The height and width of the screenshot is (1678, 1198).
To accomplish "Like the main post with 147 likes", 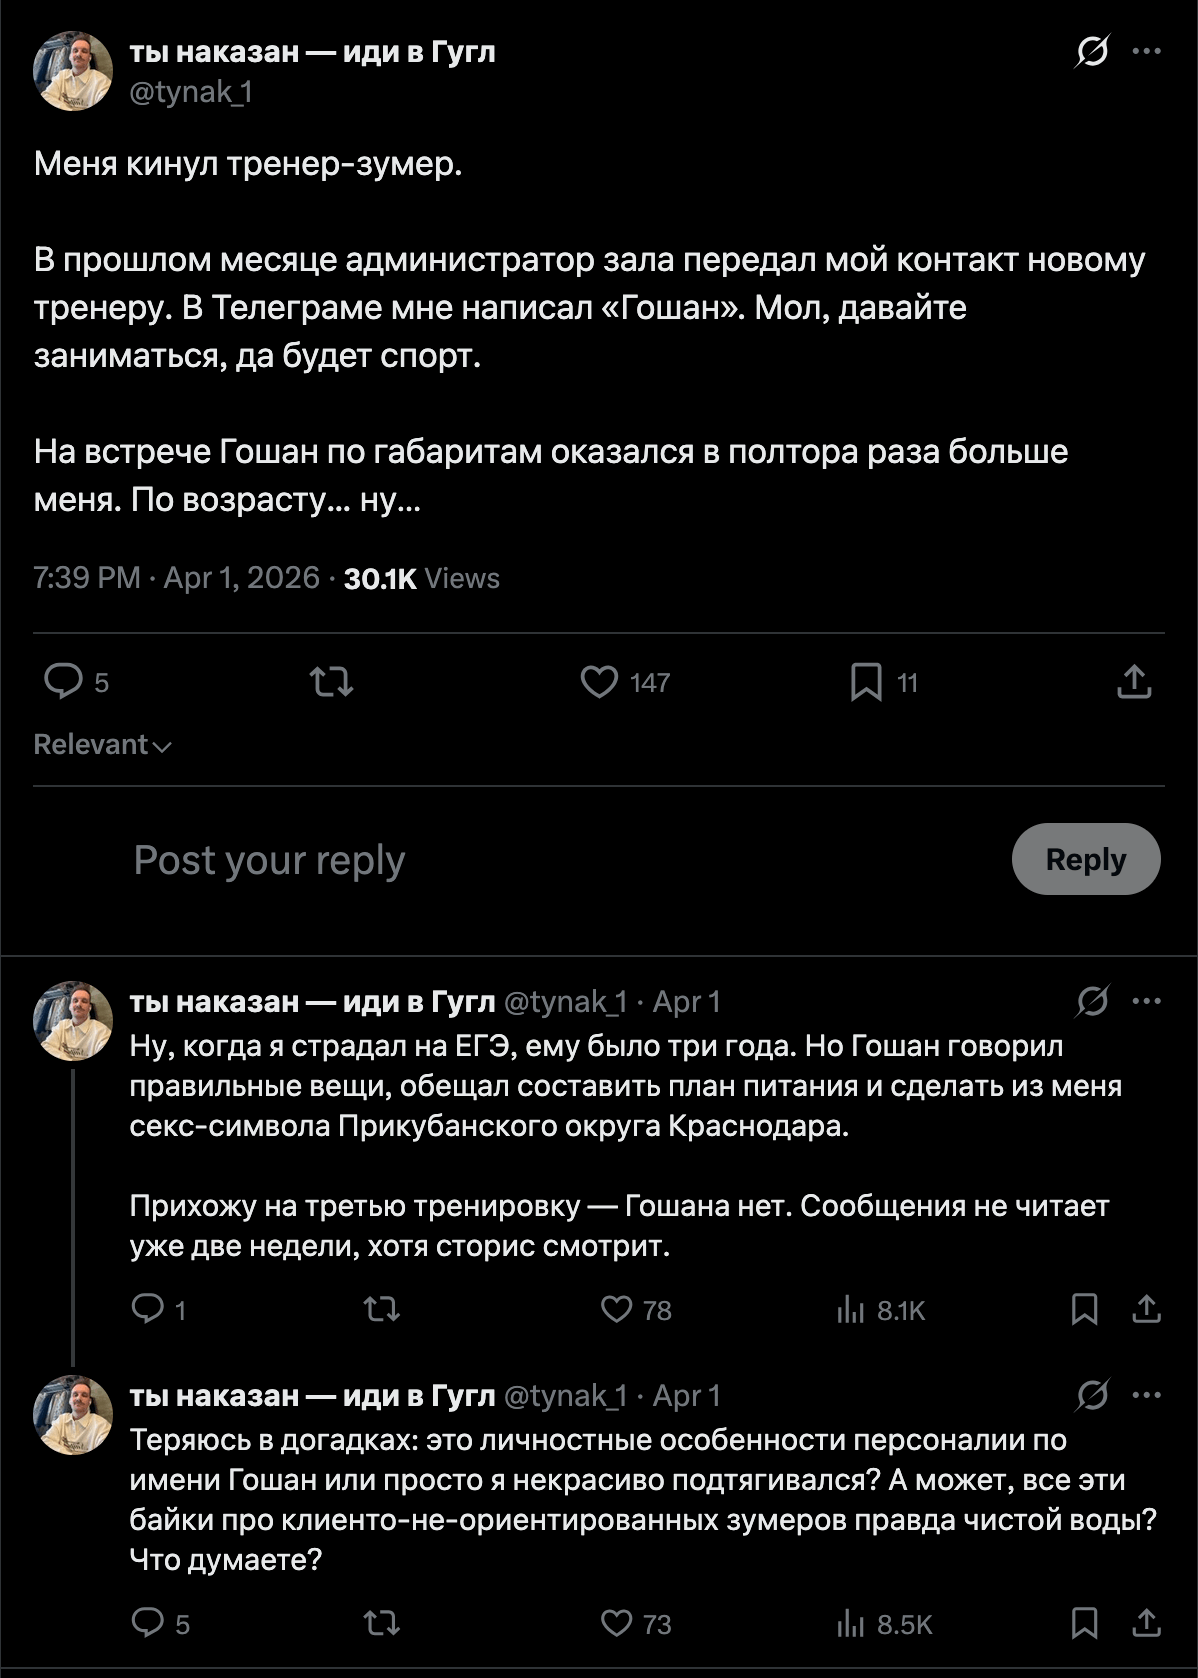I will click(x=599, y=682).
